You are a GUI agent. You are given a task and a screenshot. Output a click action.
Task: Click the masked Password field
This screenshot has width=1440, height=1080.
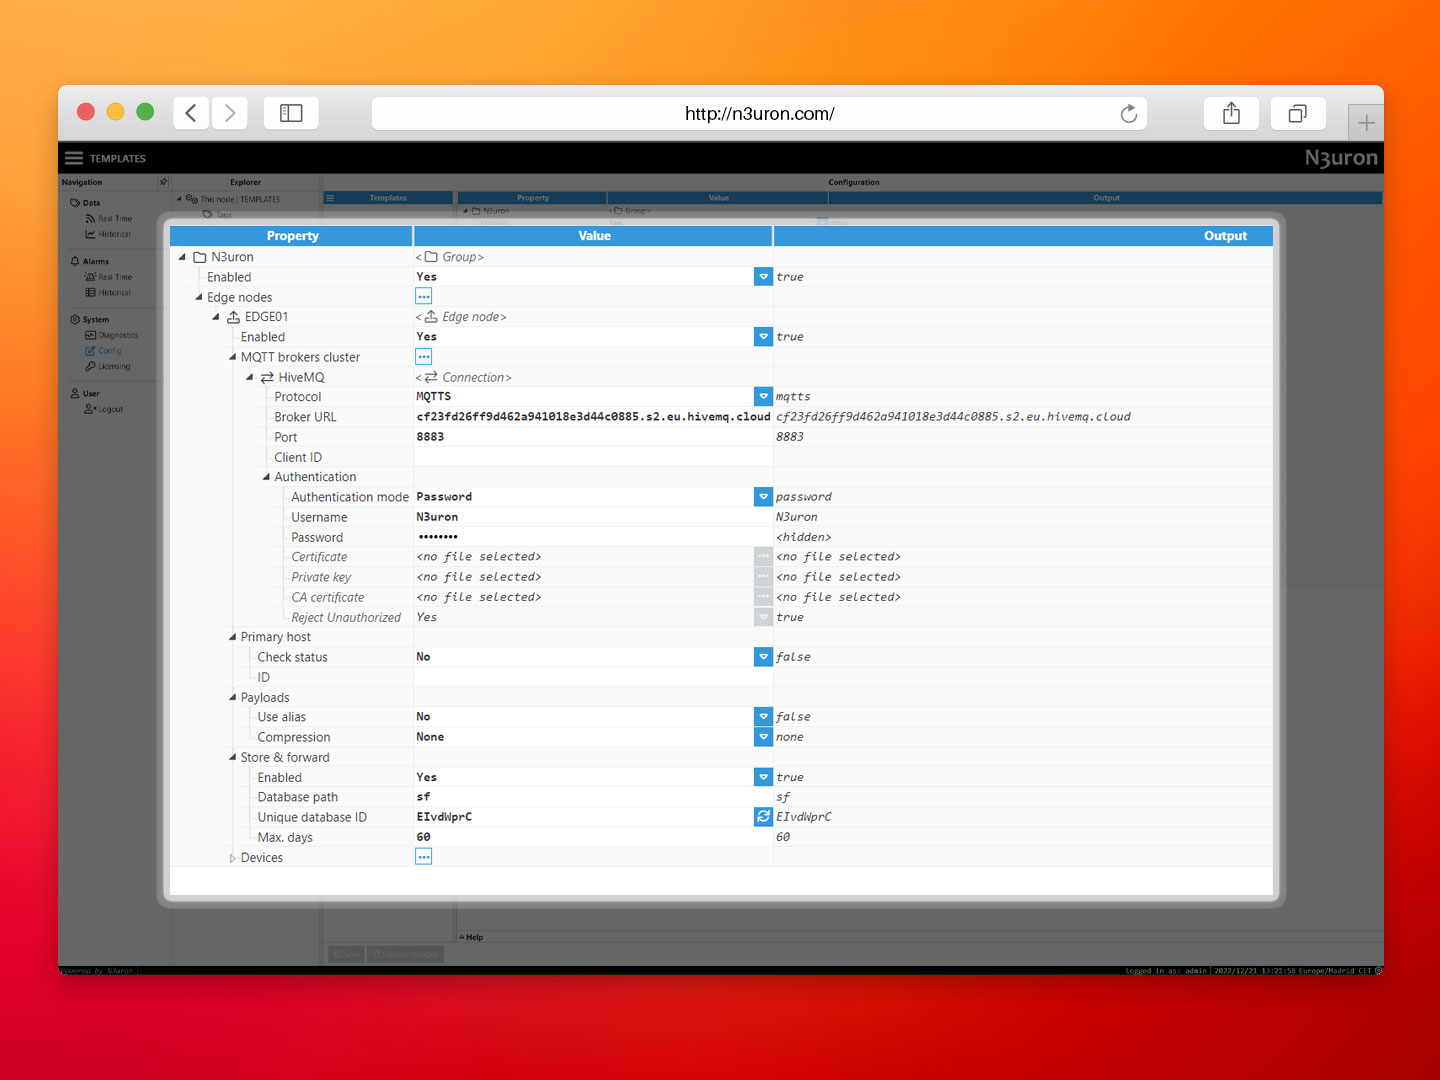593,537
